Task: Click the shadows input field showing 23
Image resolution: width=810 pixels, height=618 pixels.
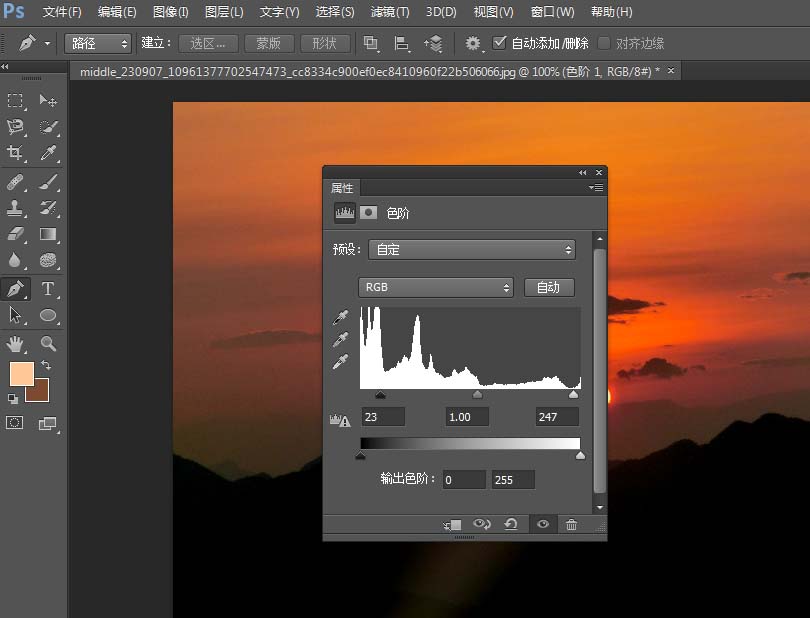Action: [383, 417]
